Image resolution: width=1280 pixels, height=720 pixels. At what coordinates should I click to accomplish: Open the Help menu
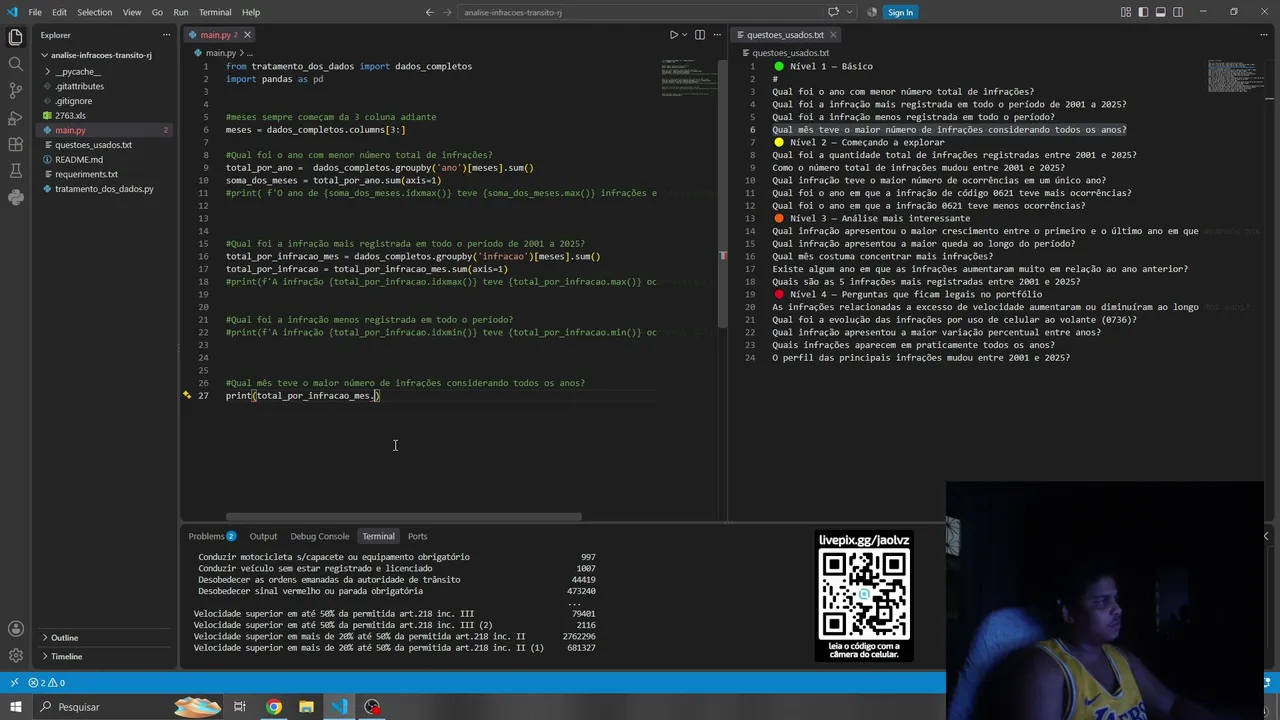(251, 12)
